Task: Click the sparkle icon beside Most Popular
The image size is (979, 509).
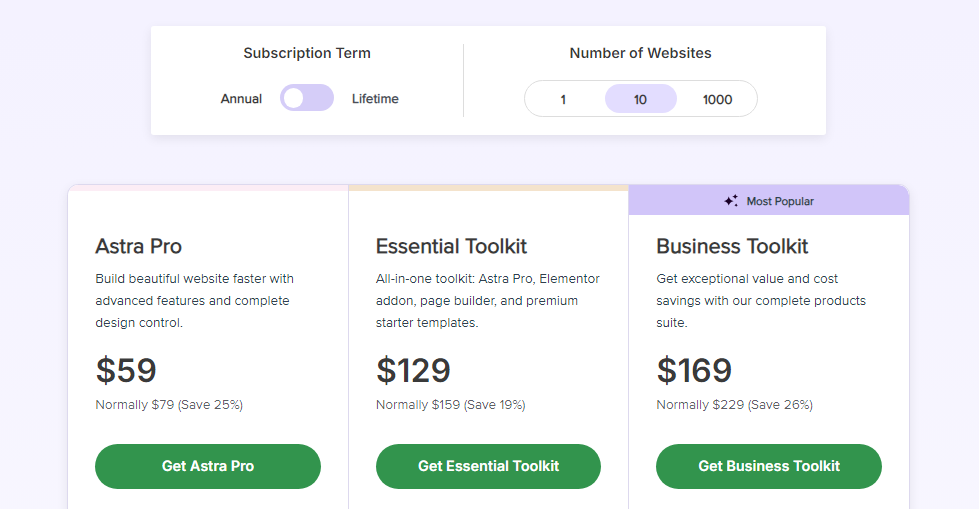Action: click(731, 201)
